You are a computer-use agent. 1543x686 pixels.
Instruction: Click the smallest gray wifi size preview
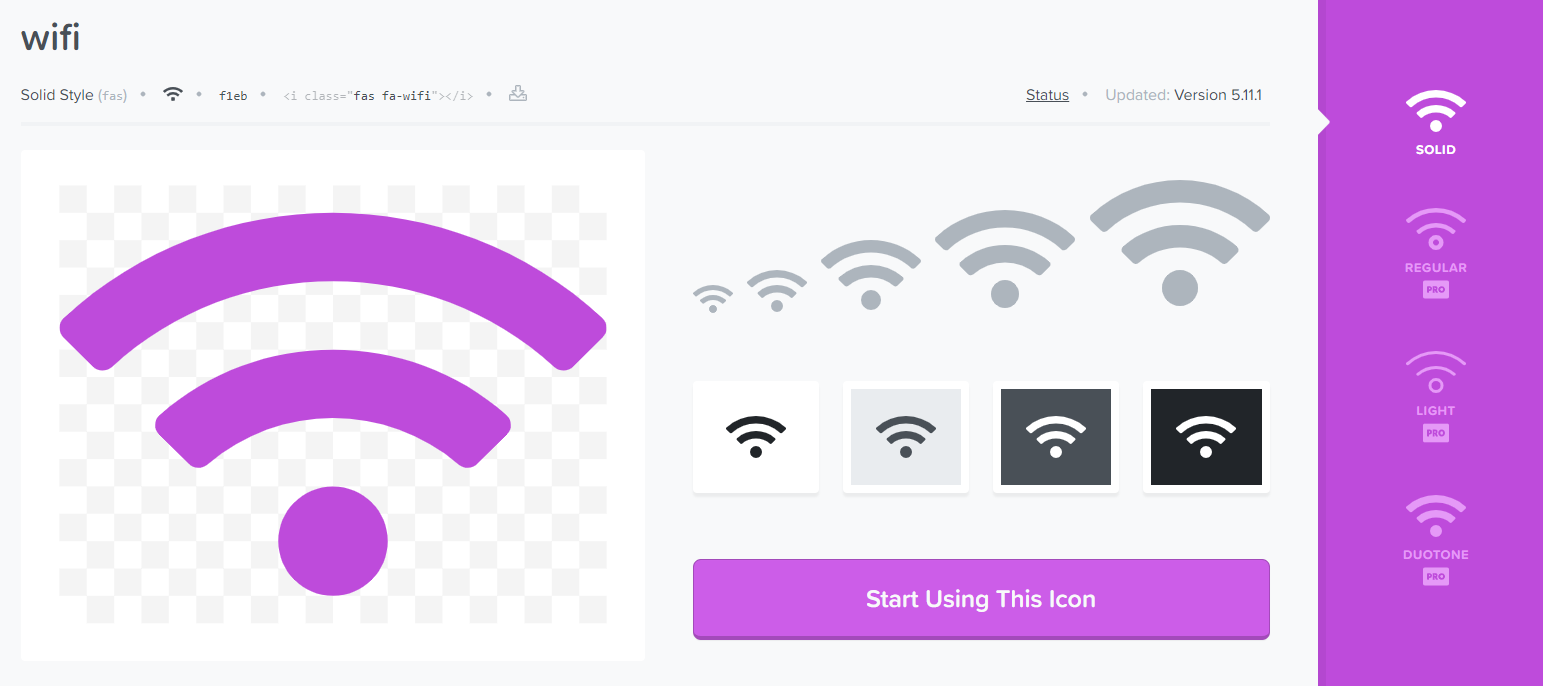pyautogui.click(x=713, y=299)
